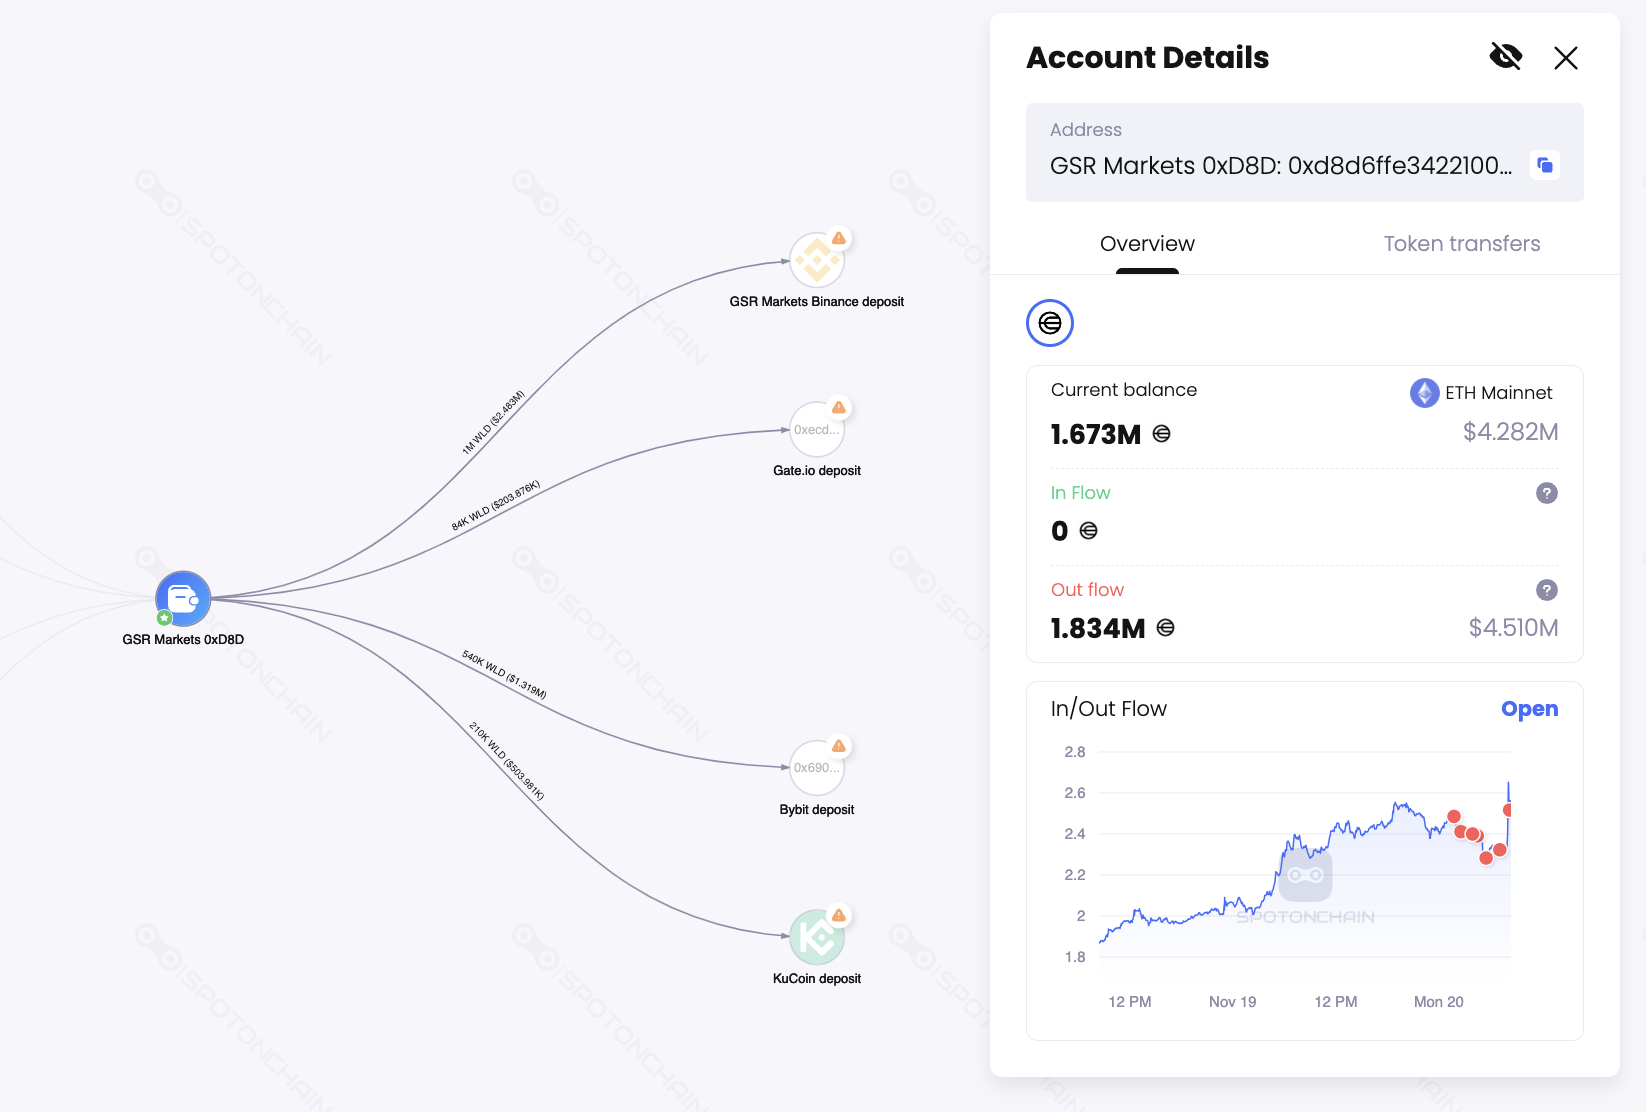Click the Current balance value 1.673M
This screenshot has width=1646, height=1112.
1095,433
